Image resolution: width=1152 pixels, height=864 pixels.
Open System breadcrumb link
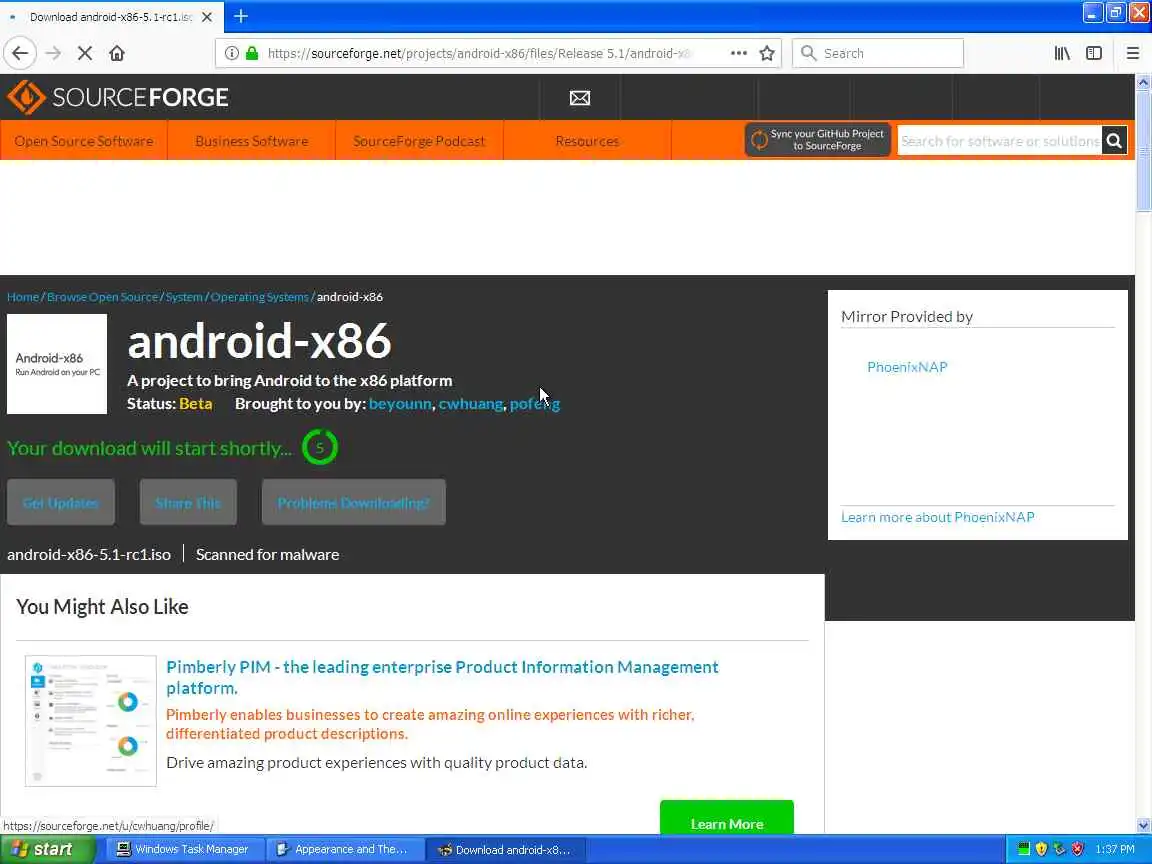[184, 297]
